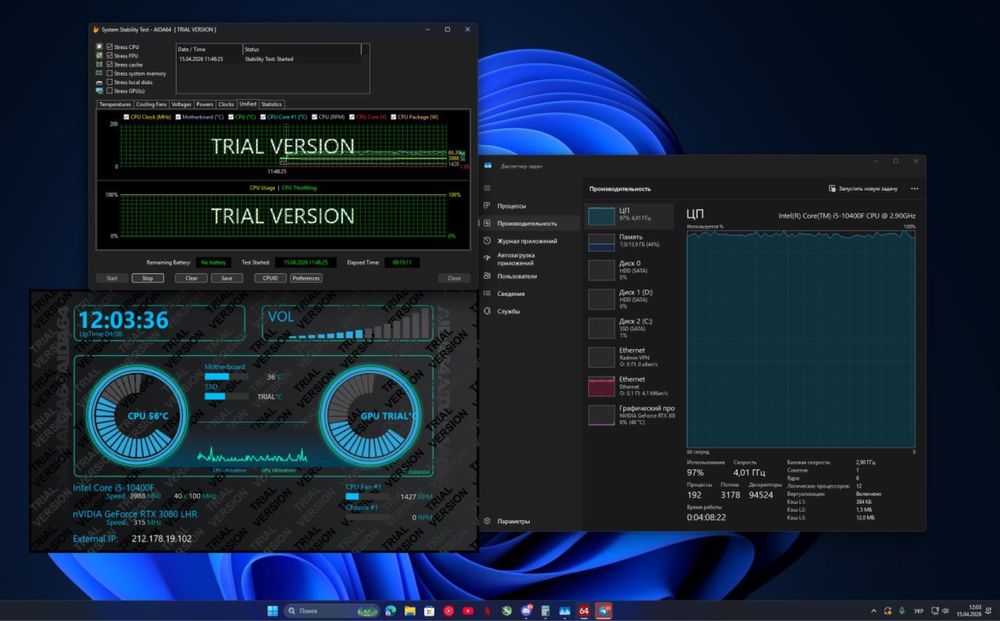Uncheck Stress cache checkbox

pyautogui.click(x=110, y=64)
